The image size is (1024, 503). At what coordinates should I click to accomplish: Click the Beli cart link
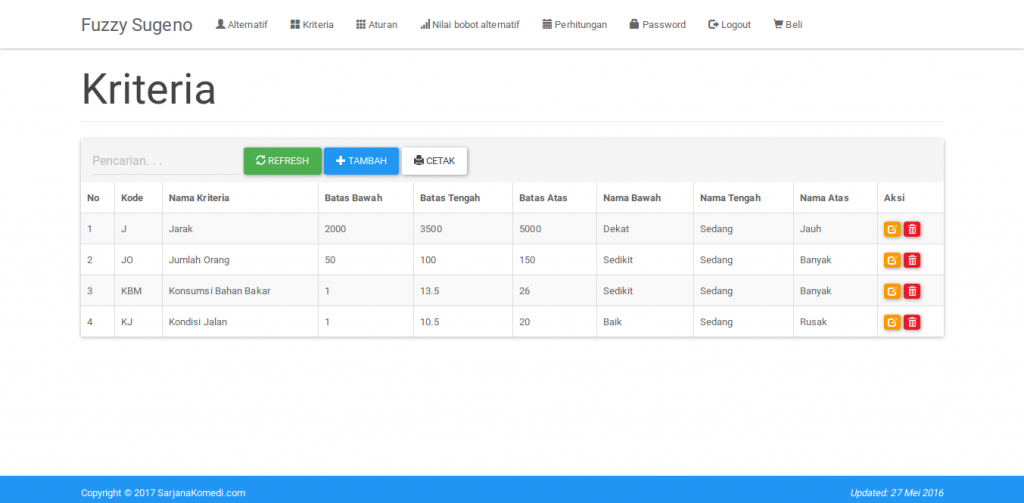pyautogui.click(x=788, y=24)
